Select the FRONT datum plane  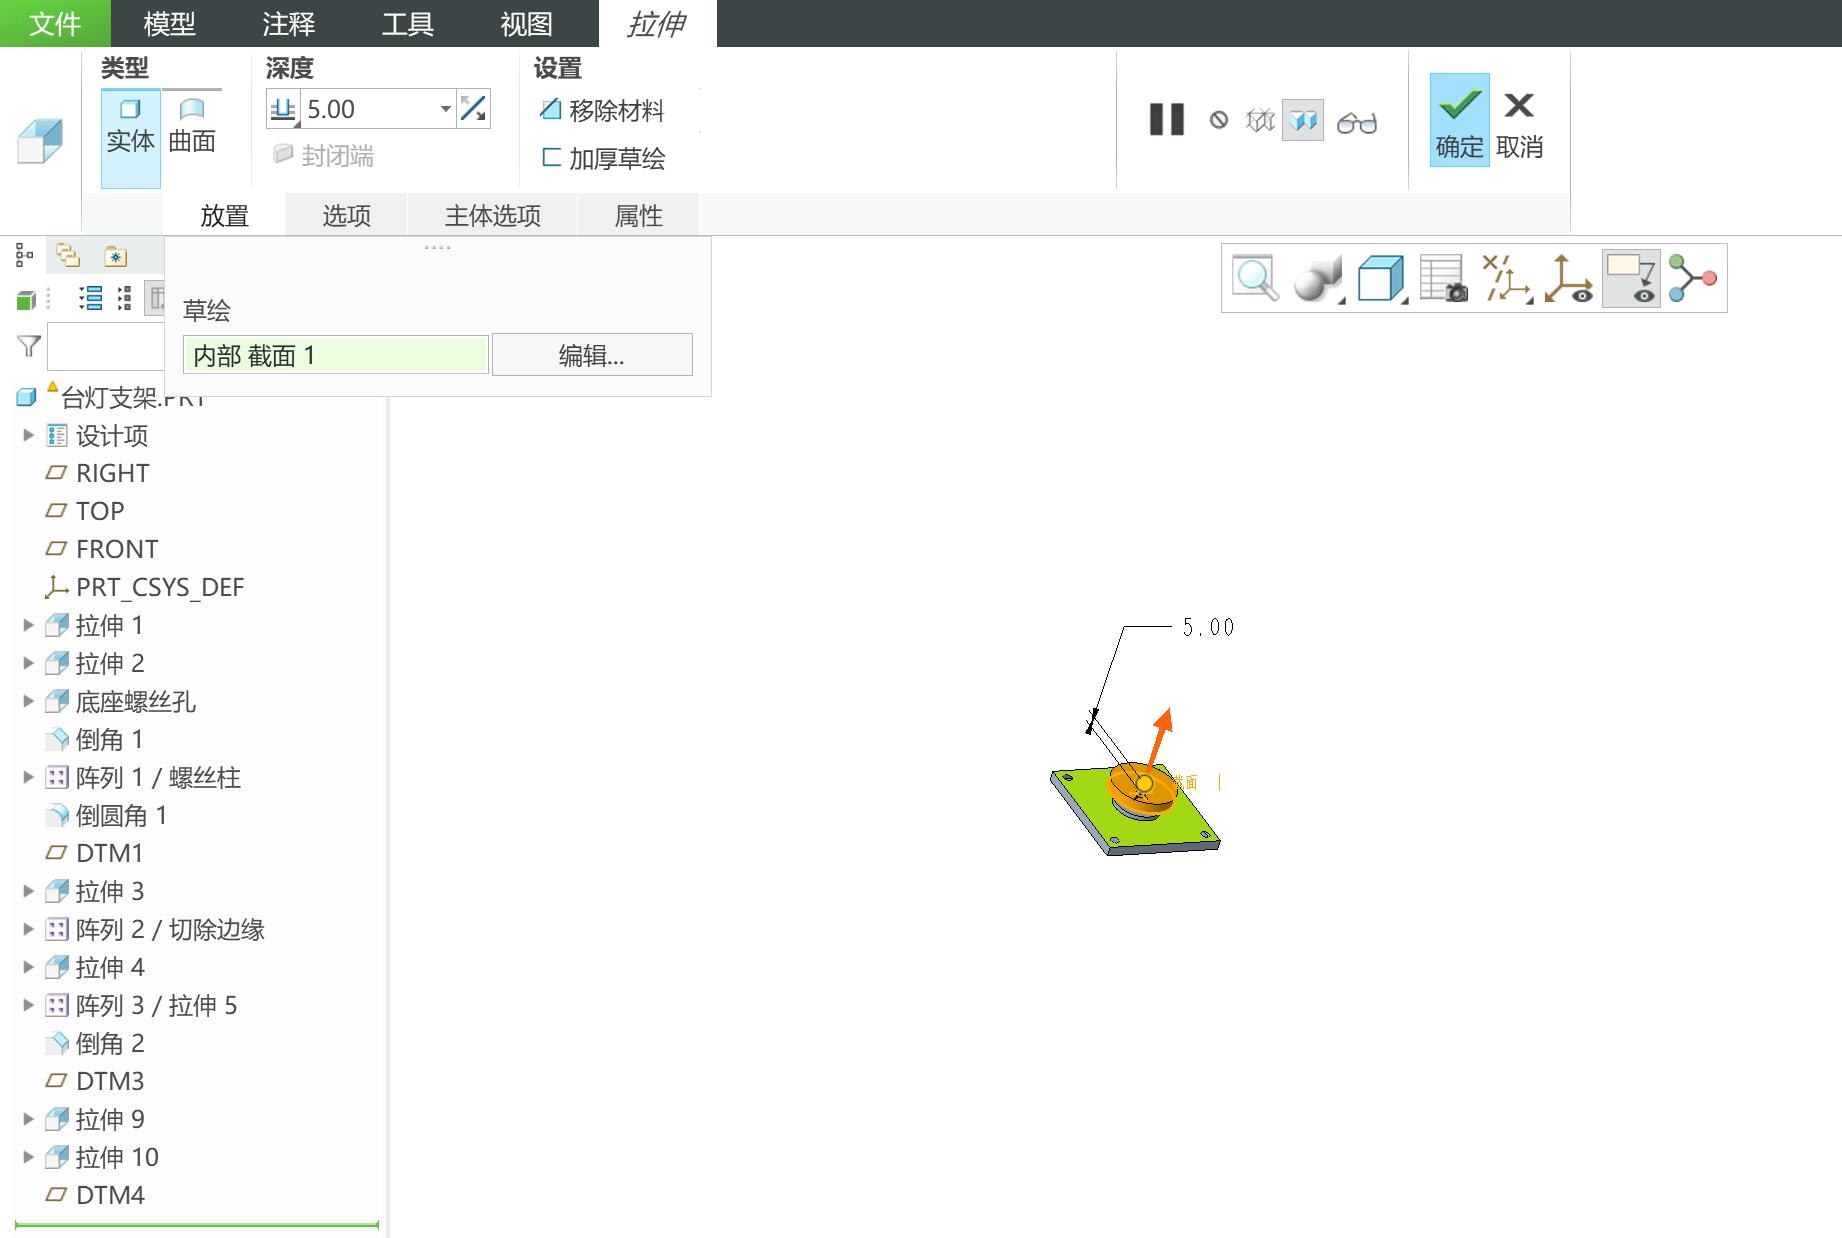click(x=102, y=549)
